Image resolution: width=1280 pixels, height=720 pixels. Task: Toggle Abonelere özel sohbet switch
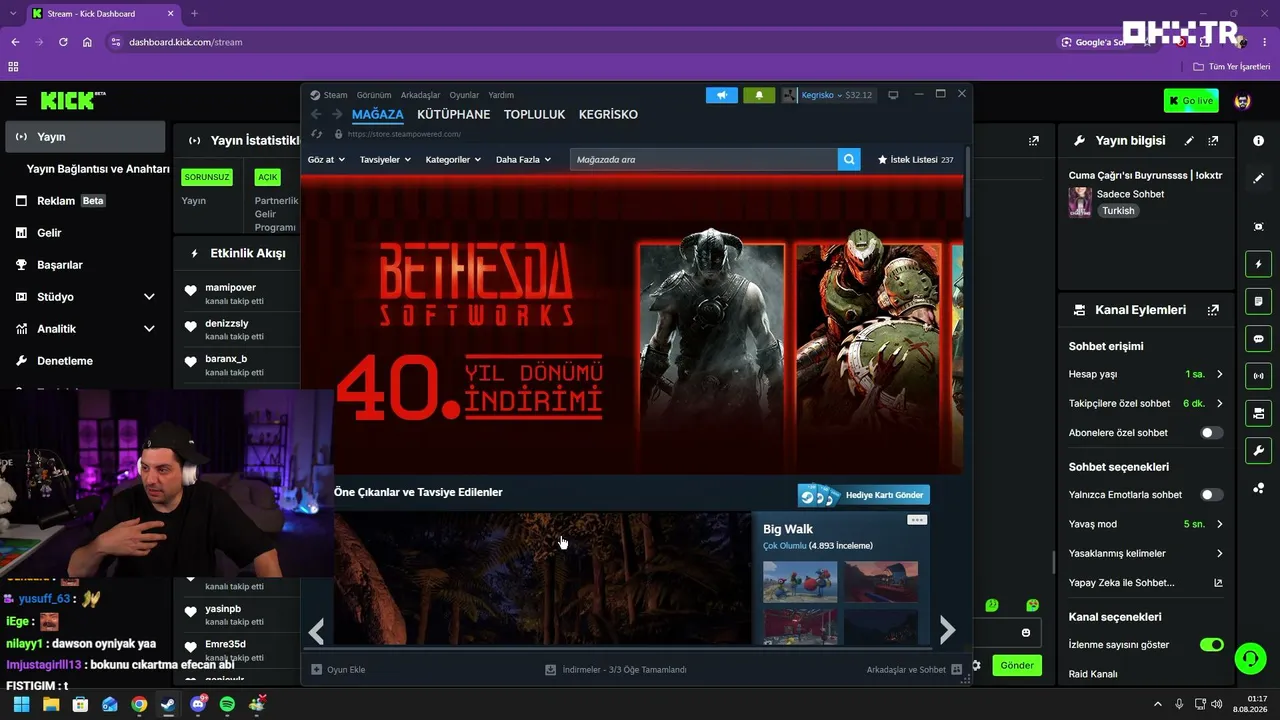(x=1211, y=433)
